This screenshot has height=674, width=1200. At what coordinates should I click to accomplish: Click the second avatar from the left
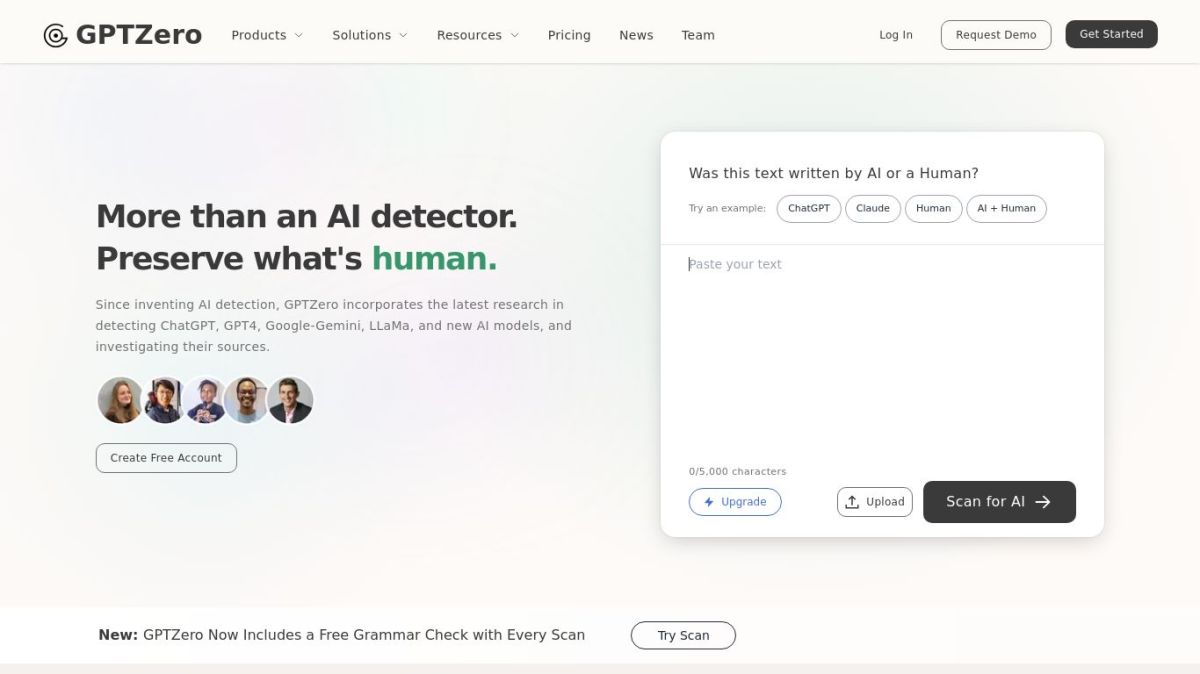[163, 400]
